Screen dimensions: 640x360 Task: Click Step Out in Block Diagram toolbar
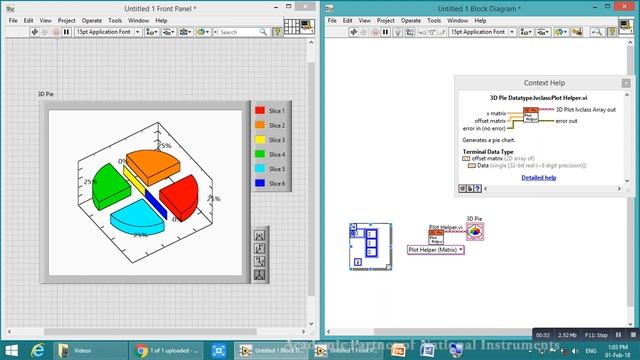441,32
